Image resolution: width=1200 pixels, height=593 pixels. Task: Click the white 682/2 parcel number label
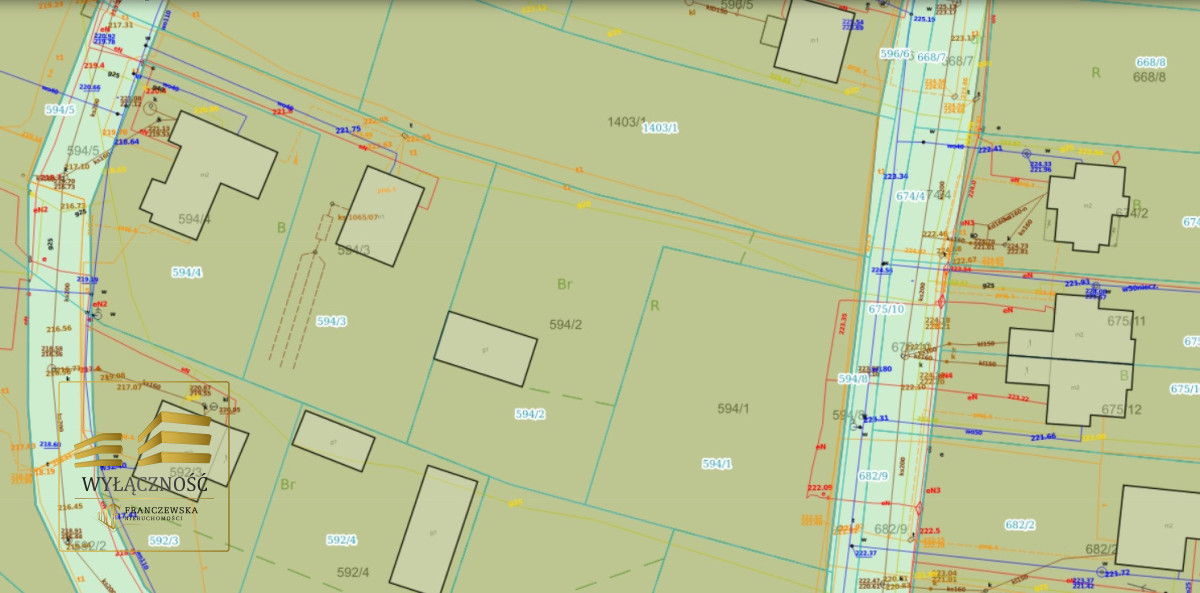1020,525
